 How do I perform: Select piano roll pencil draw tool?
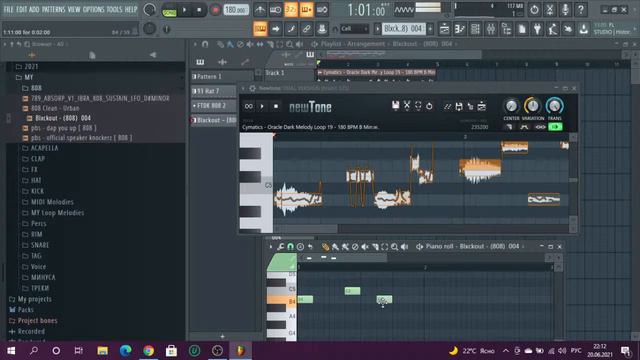coord(325,247)
